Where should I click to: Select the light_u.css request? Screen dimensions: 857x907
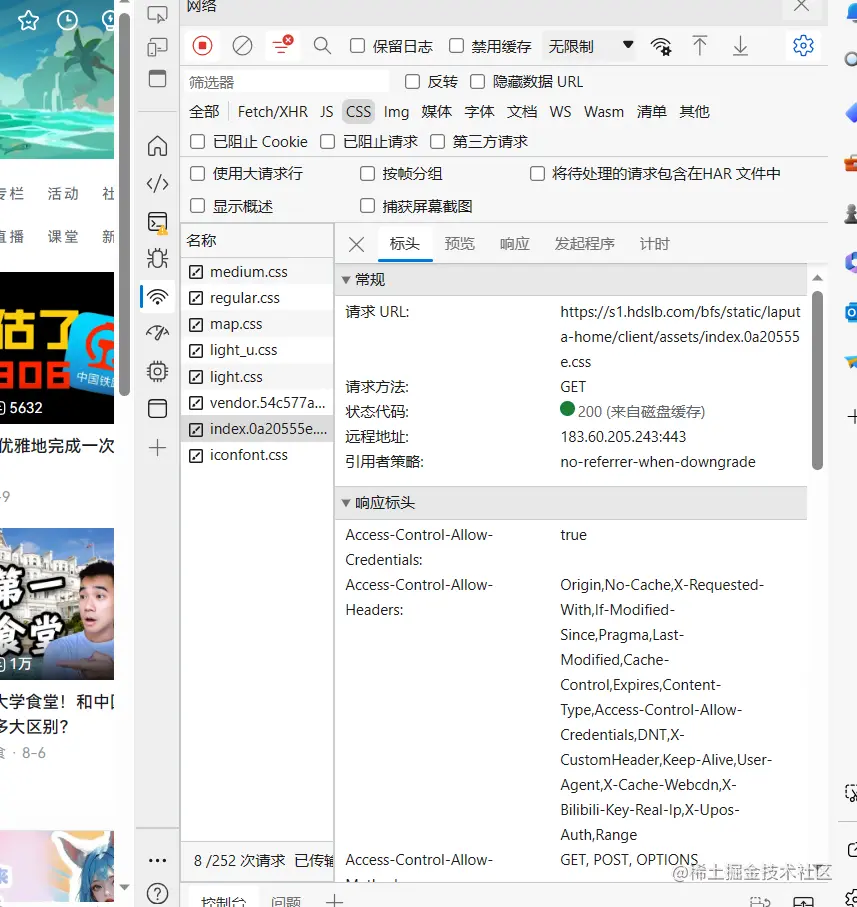point(257,350)
